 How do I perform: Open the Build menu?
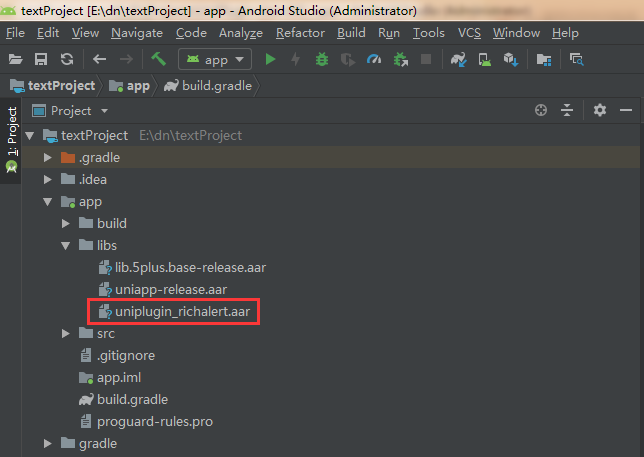(x=351, y=33)
